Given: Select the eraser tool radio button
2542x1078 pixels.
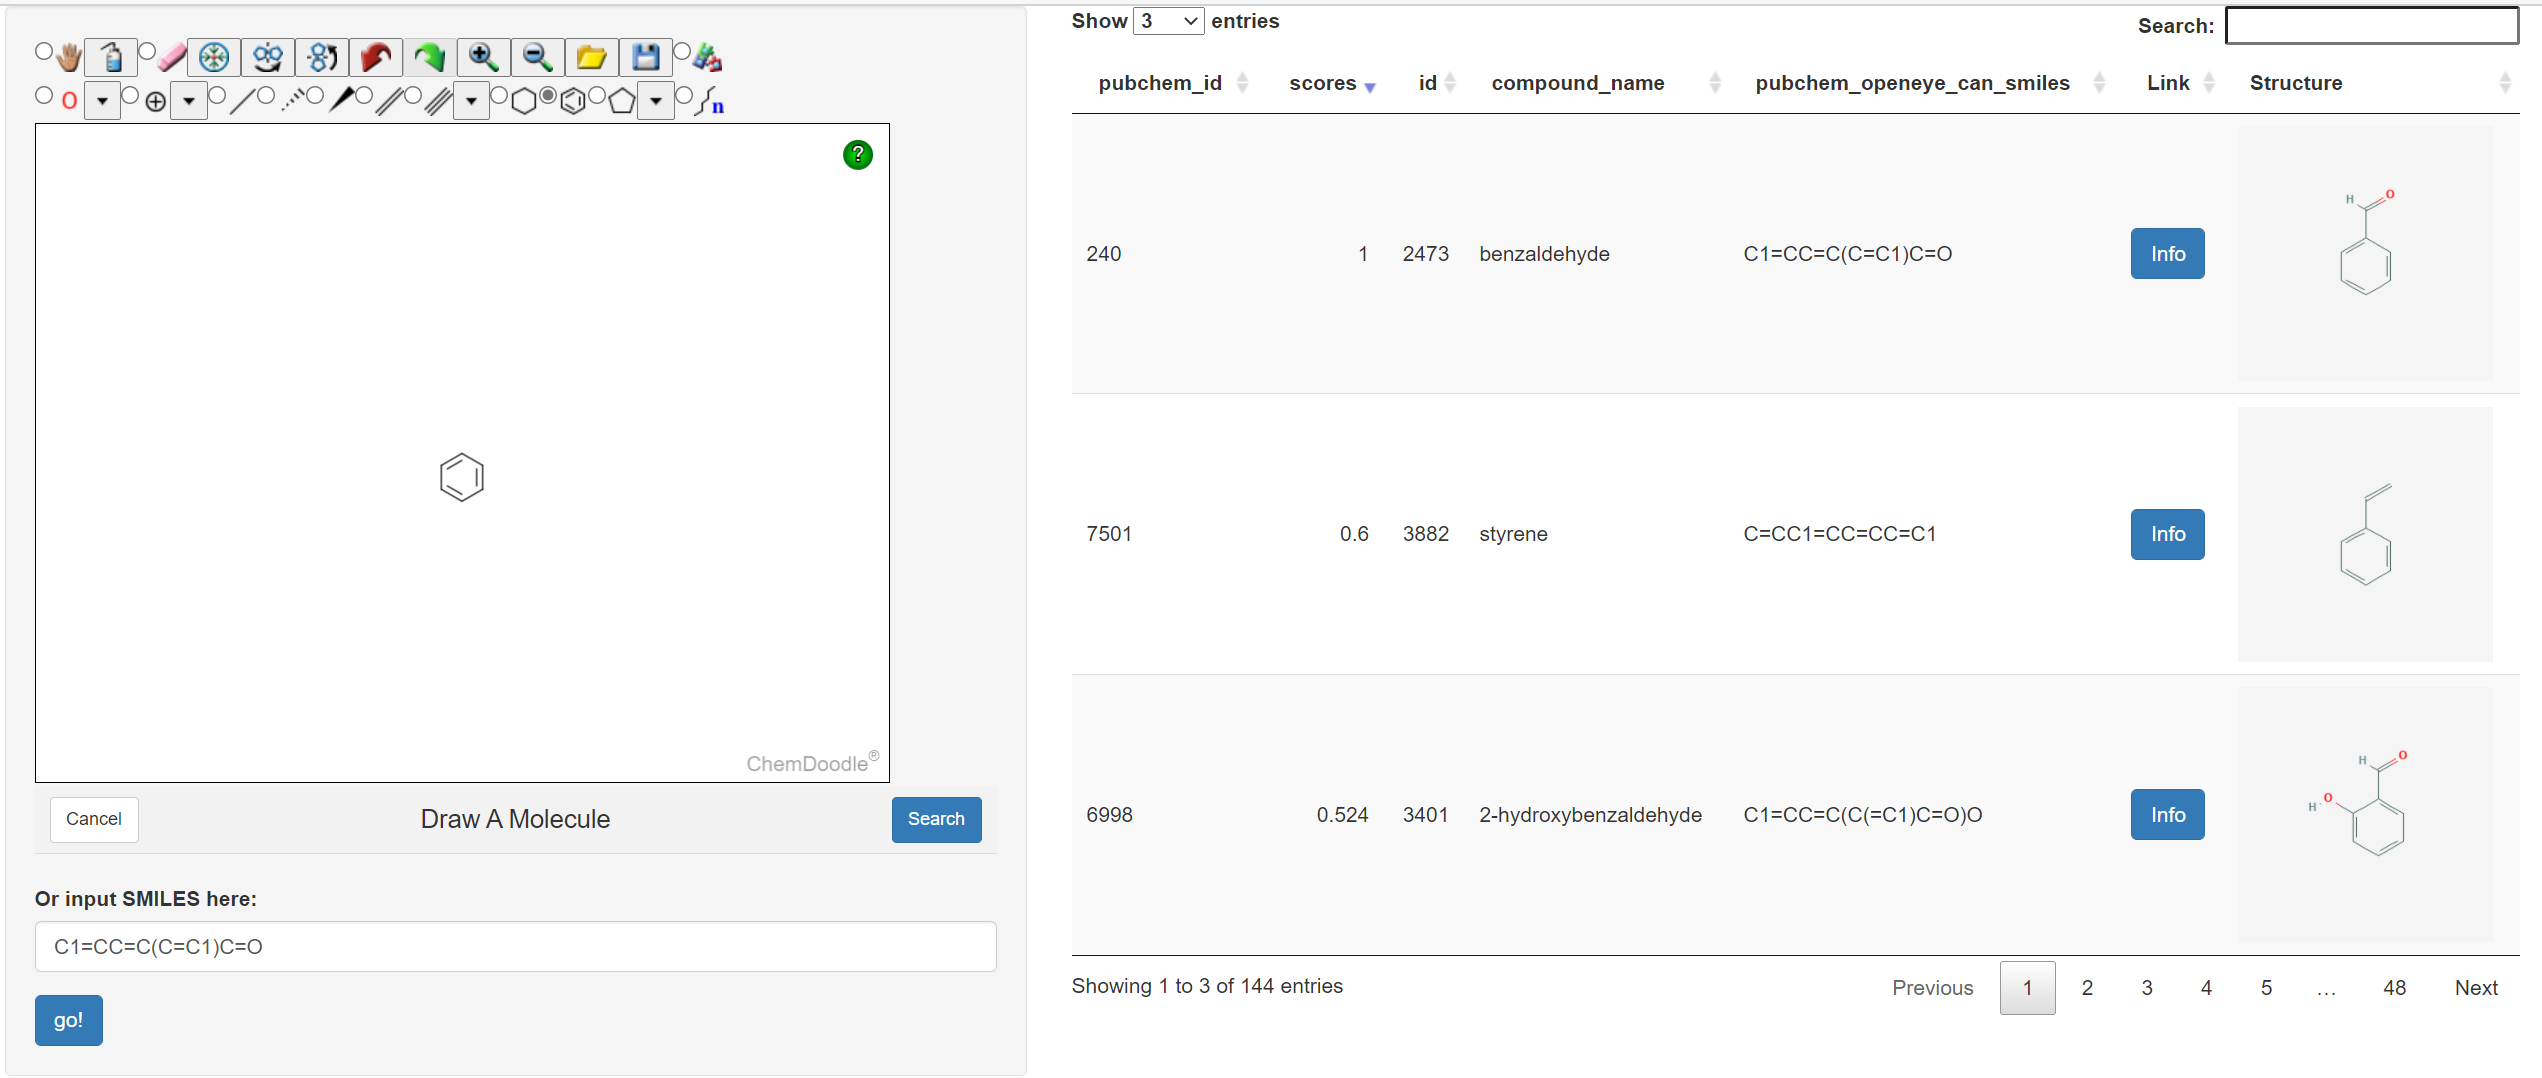Looking at the screenshot, I should 147,51.
